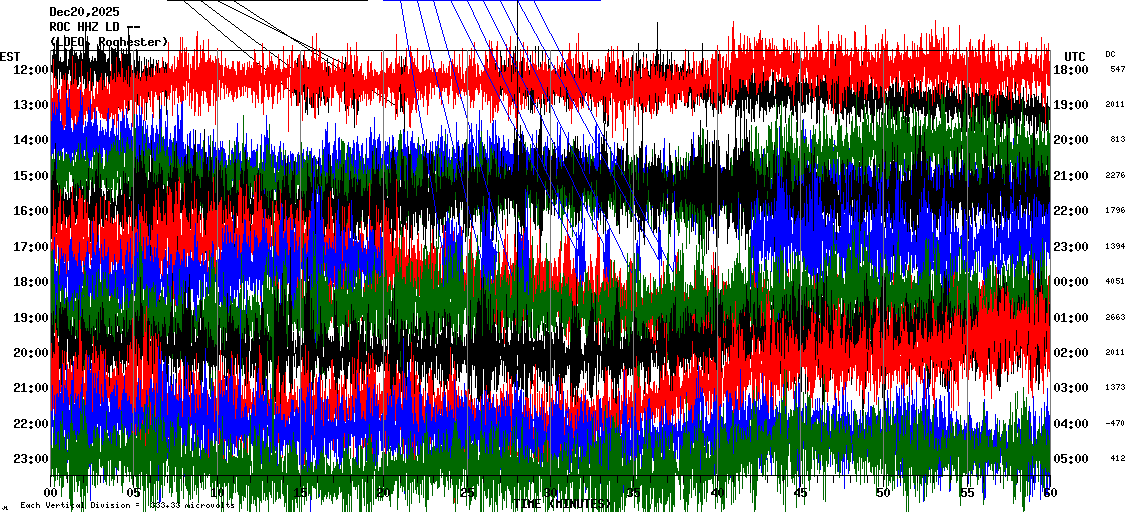Viewport: 1130px width, 519px height.
Task: Click the DC offset value -470
Action: pyautogui.click(x=1115, y=424)
